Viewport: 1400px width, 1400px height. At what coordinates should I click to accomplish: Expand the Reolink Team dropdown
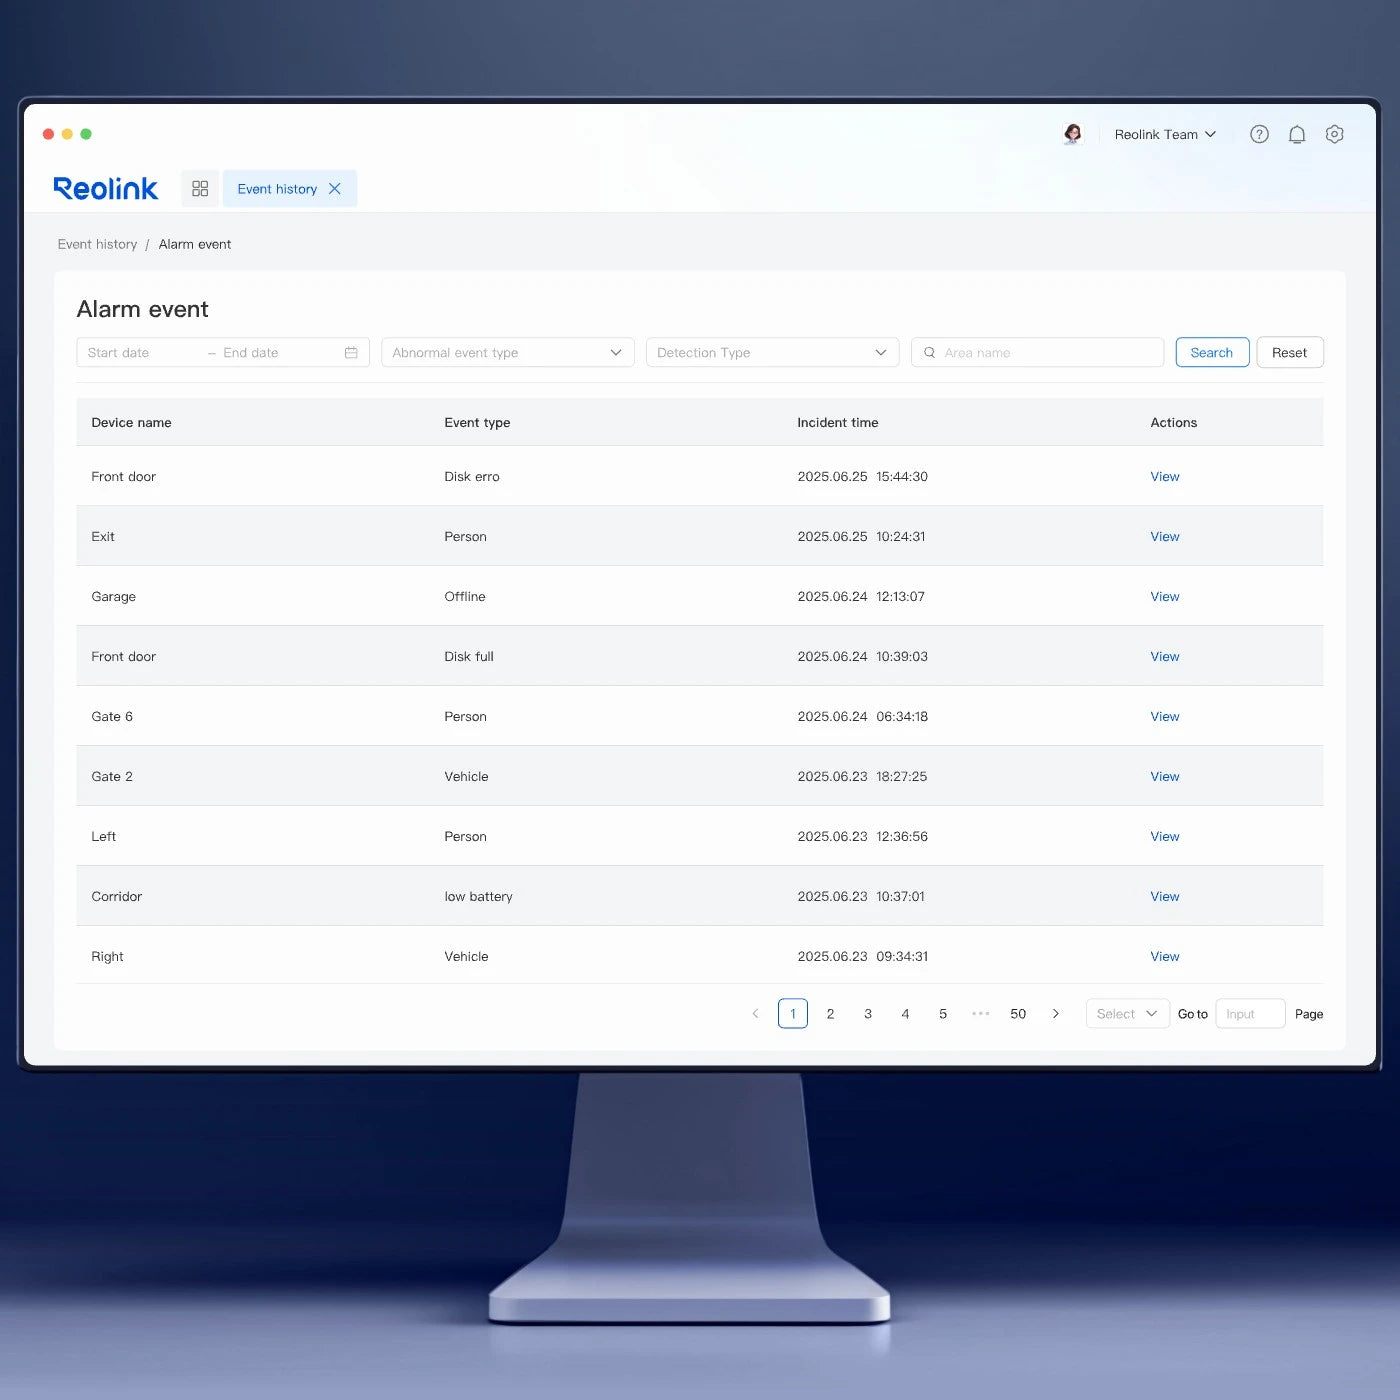click(x=1165, y=134)
